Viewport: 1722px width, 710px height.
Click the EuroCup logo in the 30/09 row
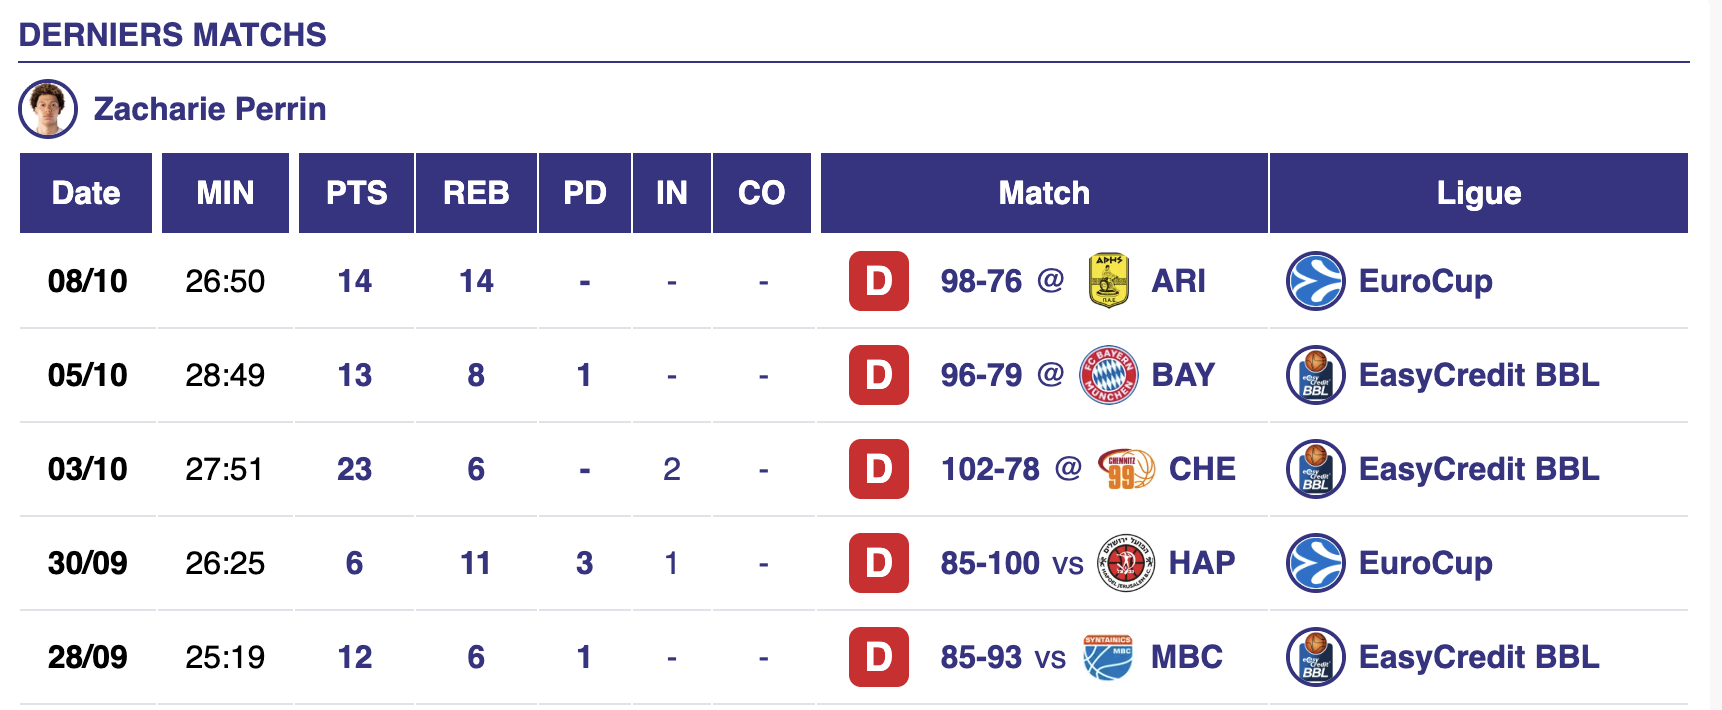[x=1315, y=563]
